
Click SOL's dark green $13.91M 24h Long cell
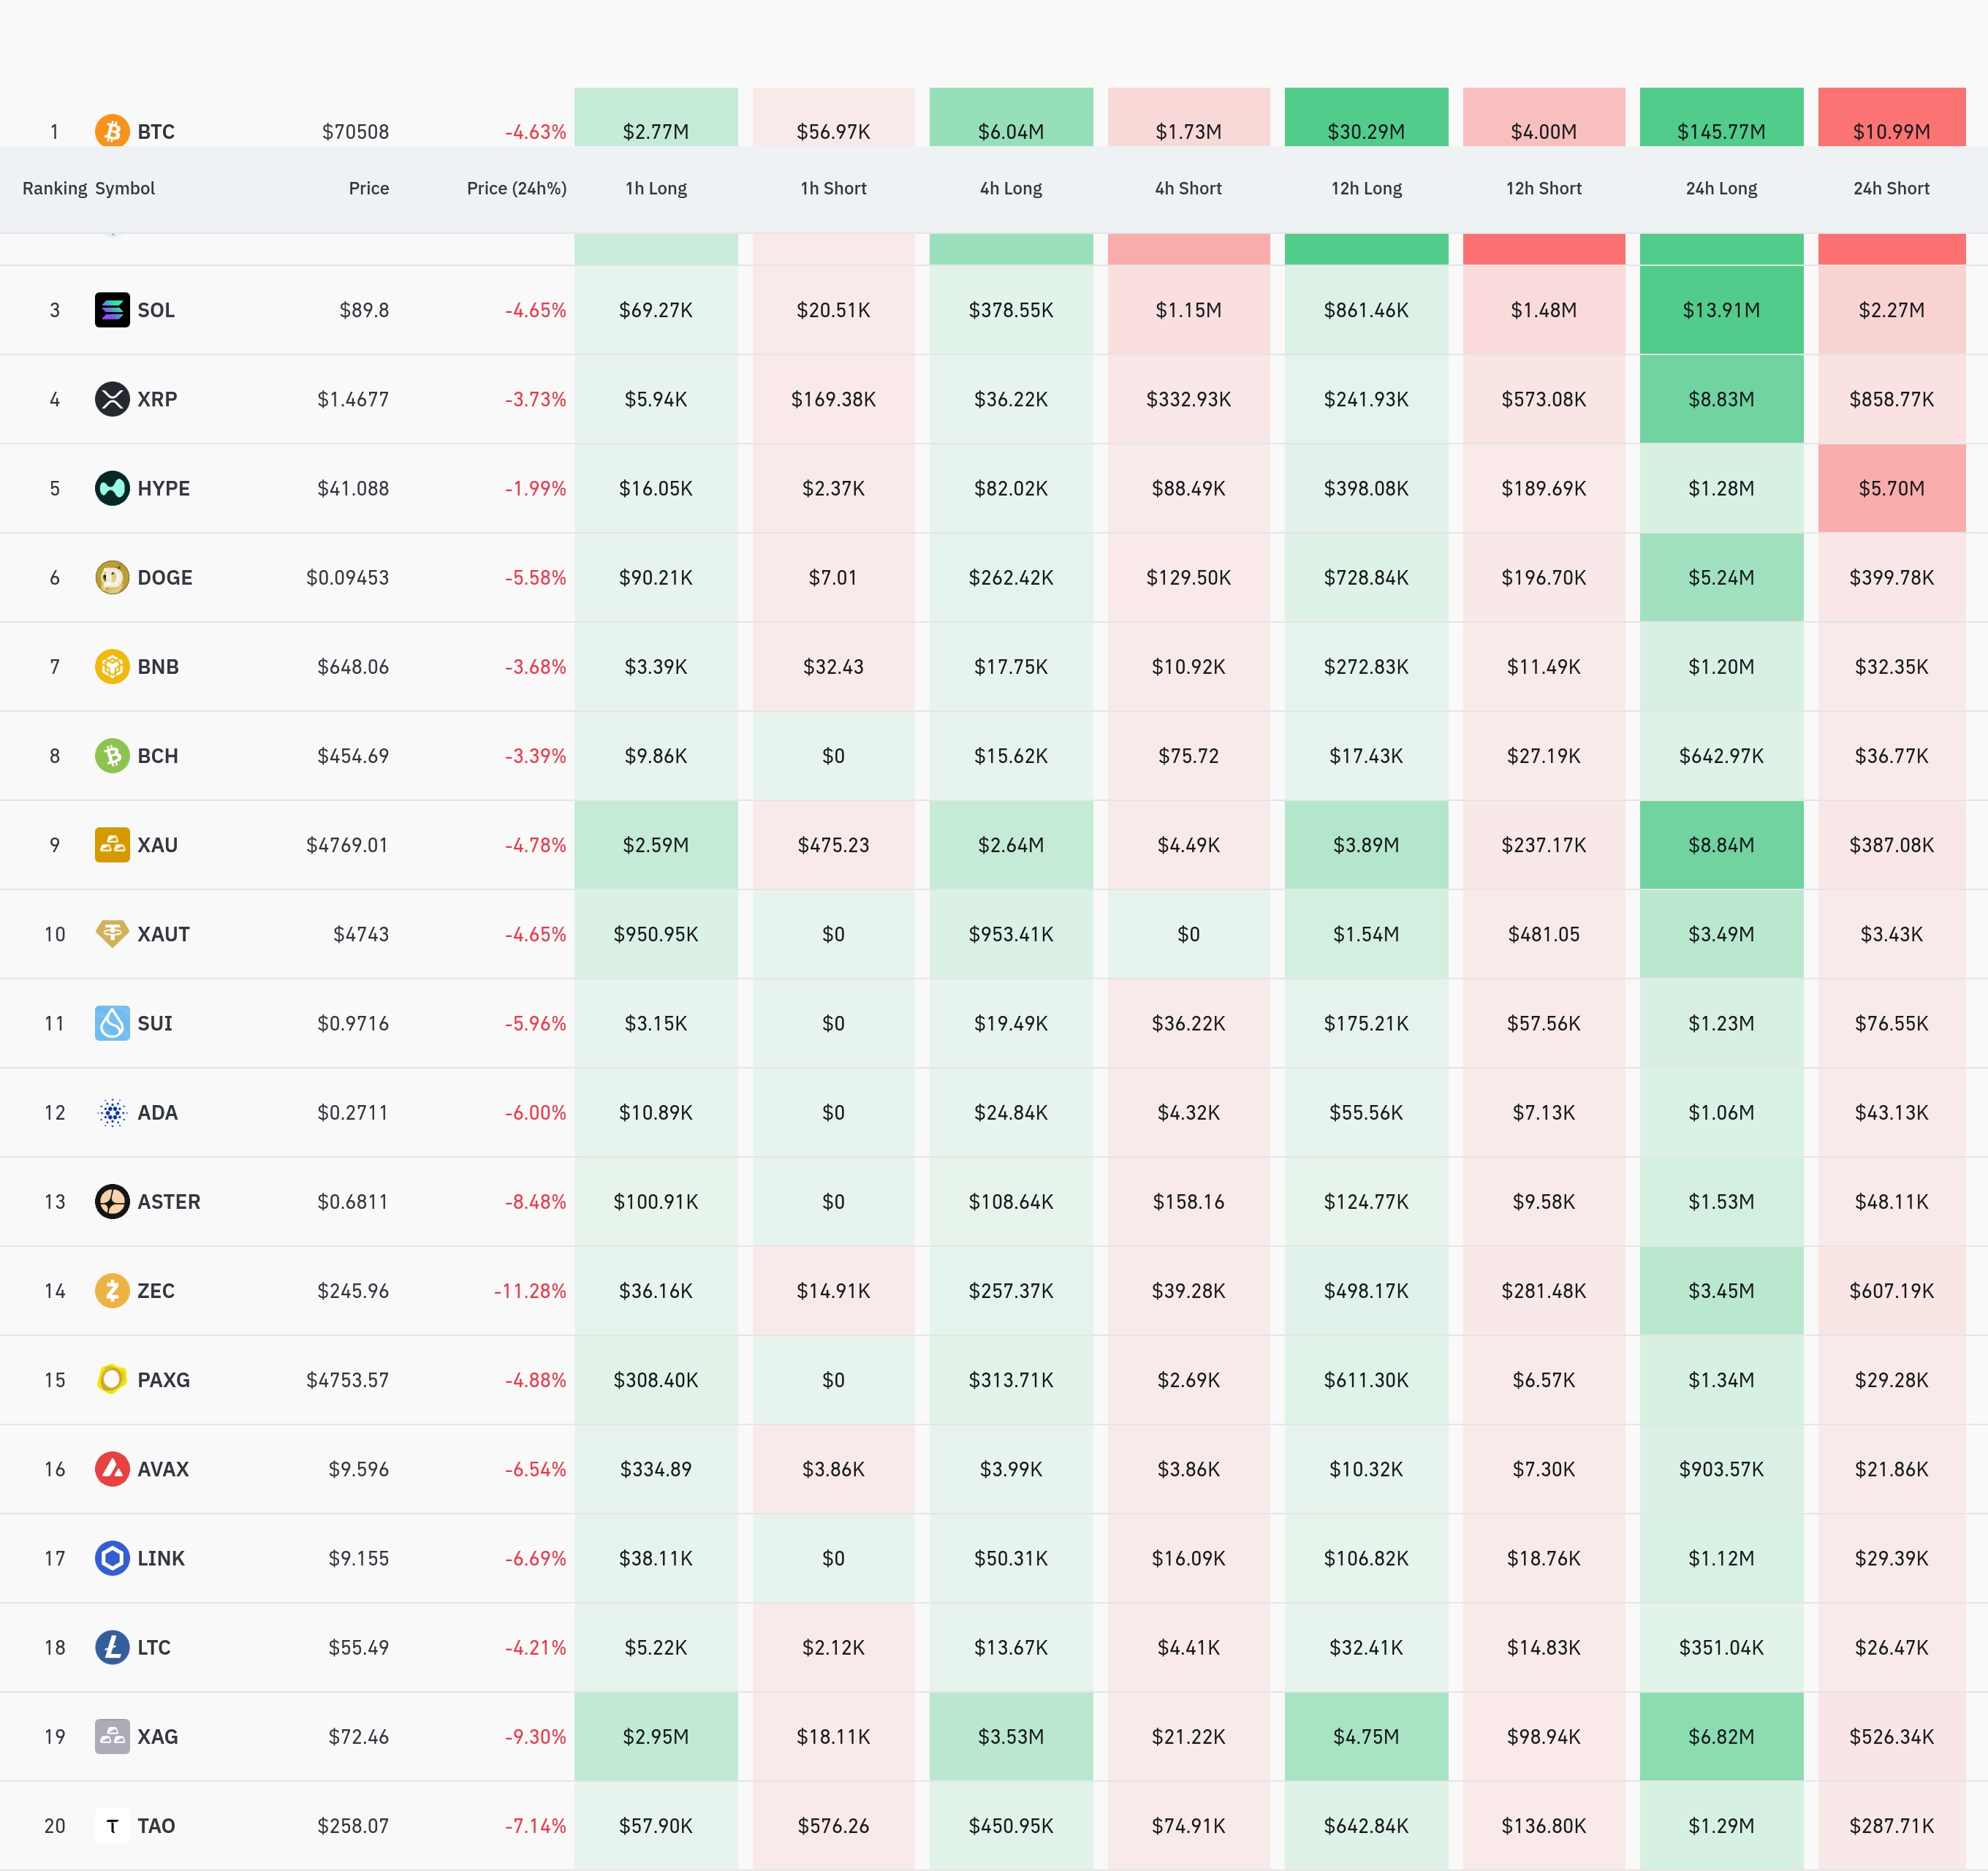[1721, 310]
